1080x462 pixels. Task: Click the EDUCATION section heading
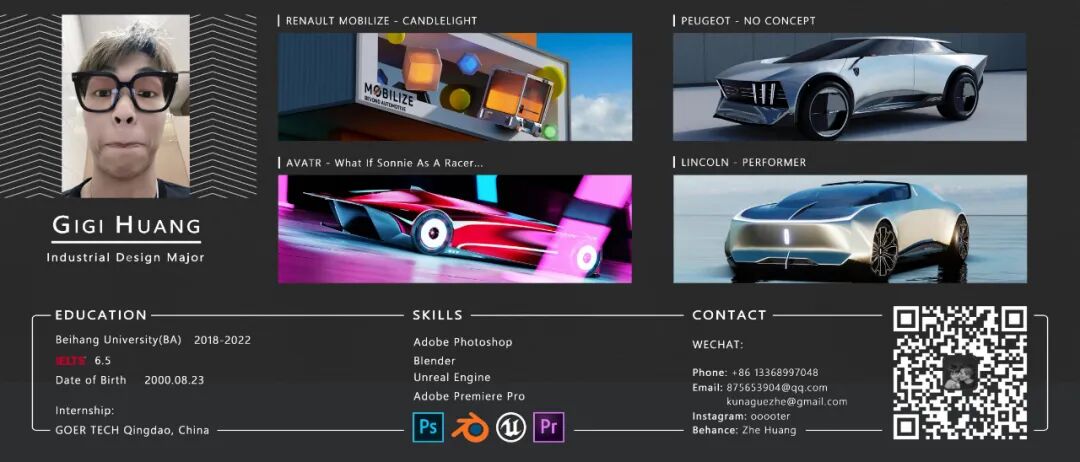[101, 315]
